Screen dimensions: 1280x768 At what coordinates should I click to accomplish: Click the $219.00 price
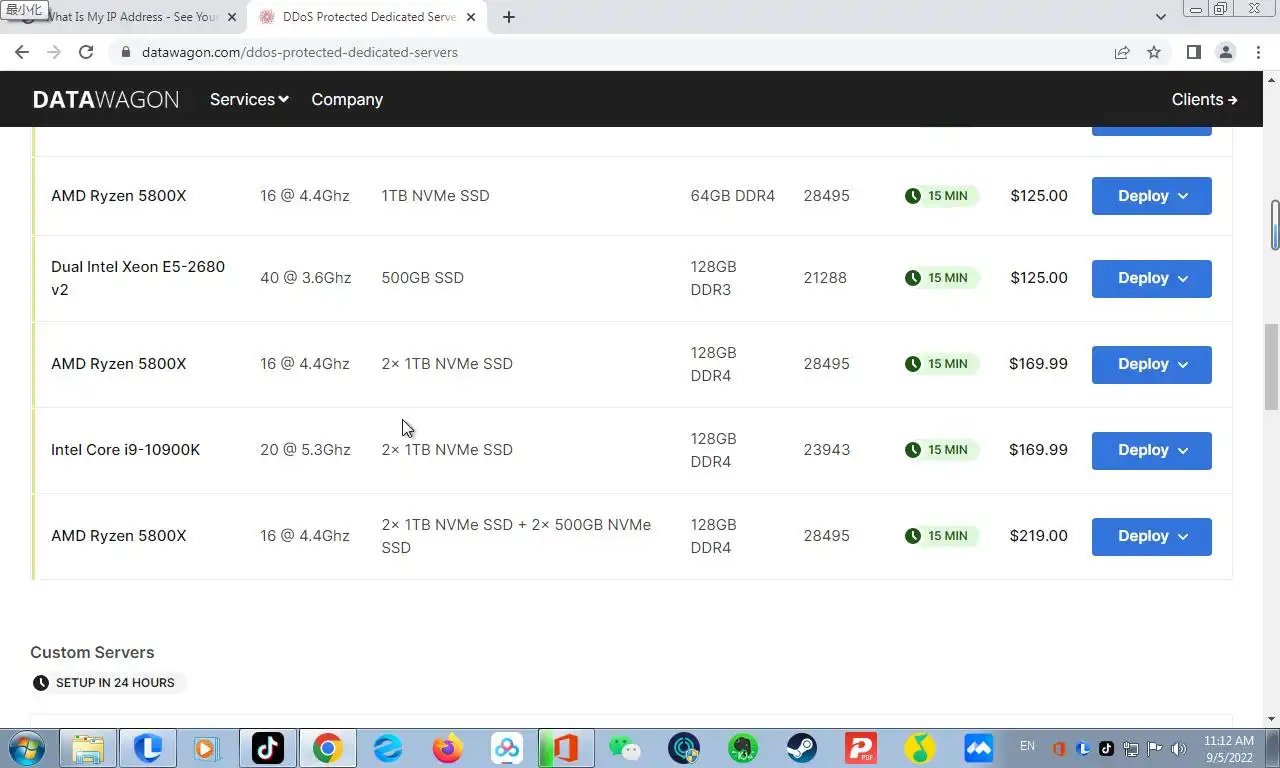pos(1038,536)
